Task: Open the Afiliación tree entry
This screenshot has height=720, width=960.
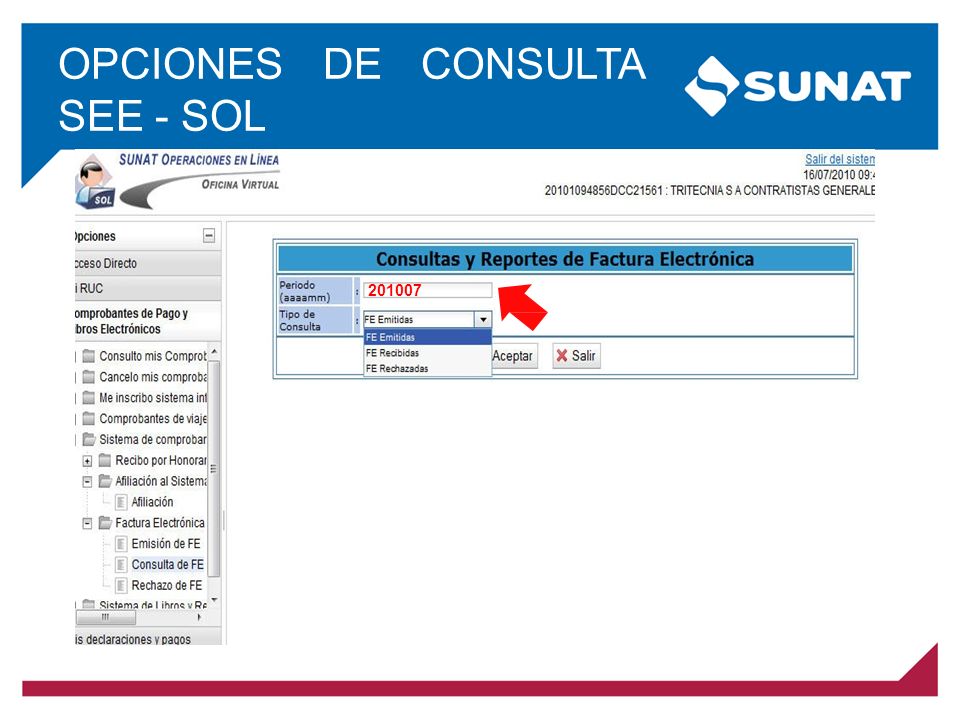Action: tap(152, 502)
